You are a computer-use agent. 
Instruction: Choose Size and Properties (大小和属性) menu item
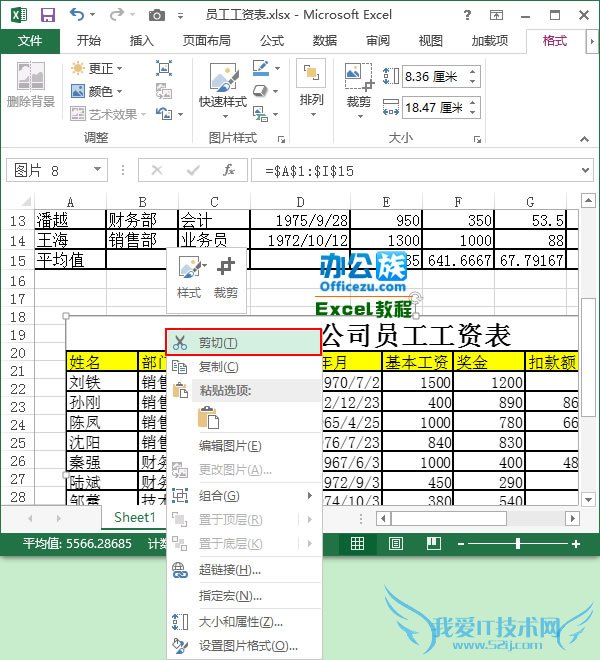click(x=243, y=621)
